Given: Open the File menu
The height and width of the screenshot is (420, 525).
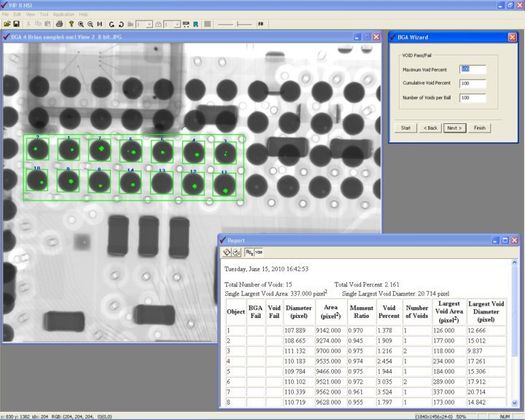Looking at the screenshot, I should coord(5,15).
